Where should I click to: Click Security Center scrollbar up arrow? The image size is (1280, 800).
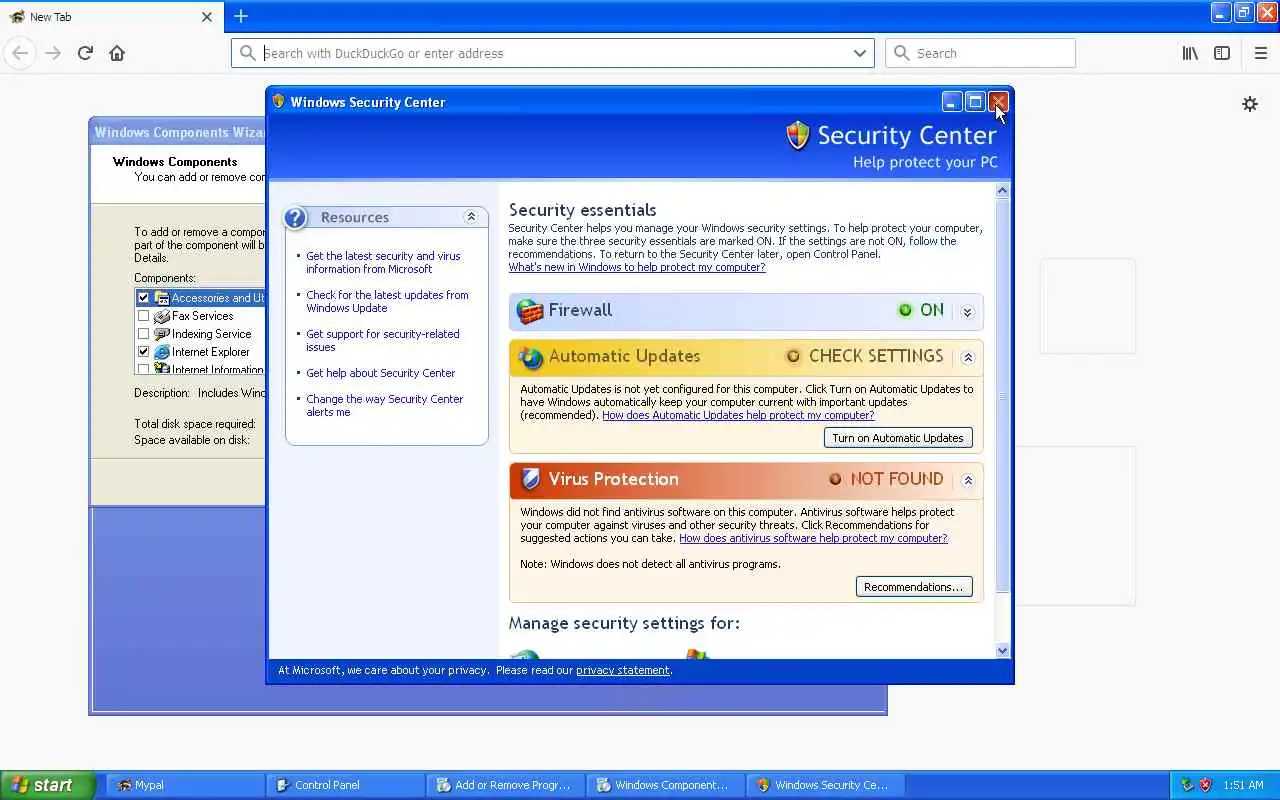coord(1003,190)
